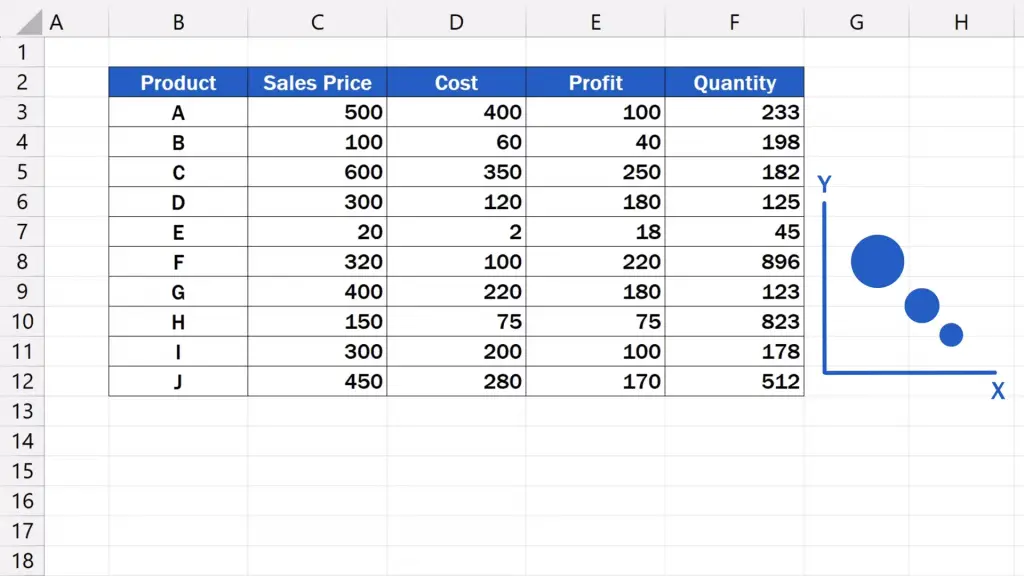This screenshot has height=576, width=1024.
Task: Select row 7 header
Action: [x=22, y=232]
